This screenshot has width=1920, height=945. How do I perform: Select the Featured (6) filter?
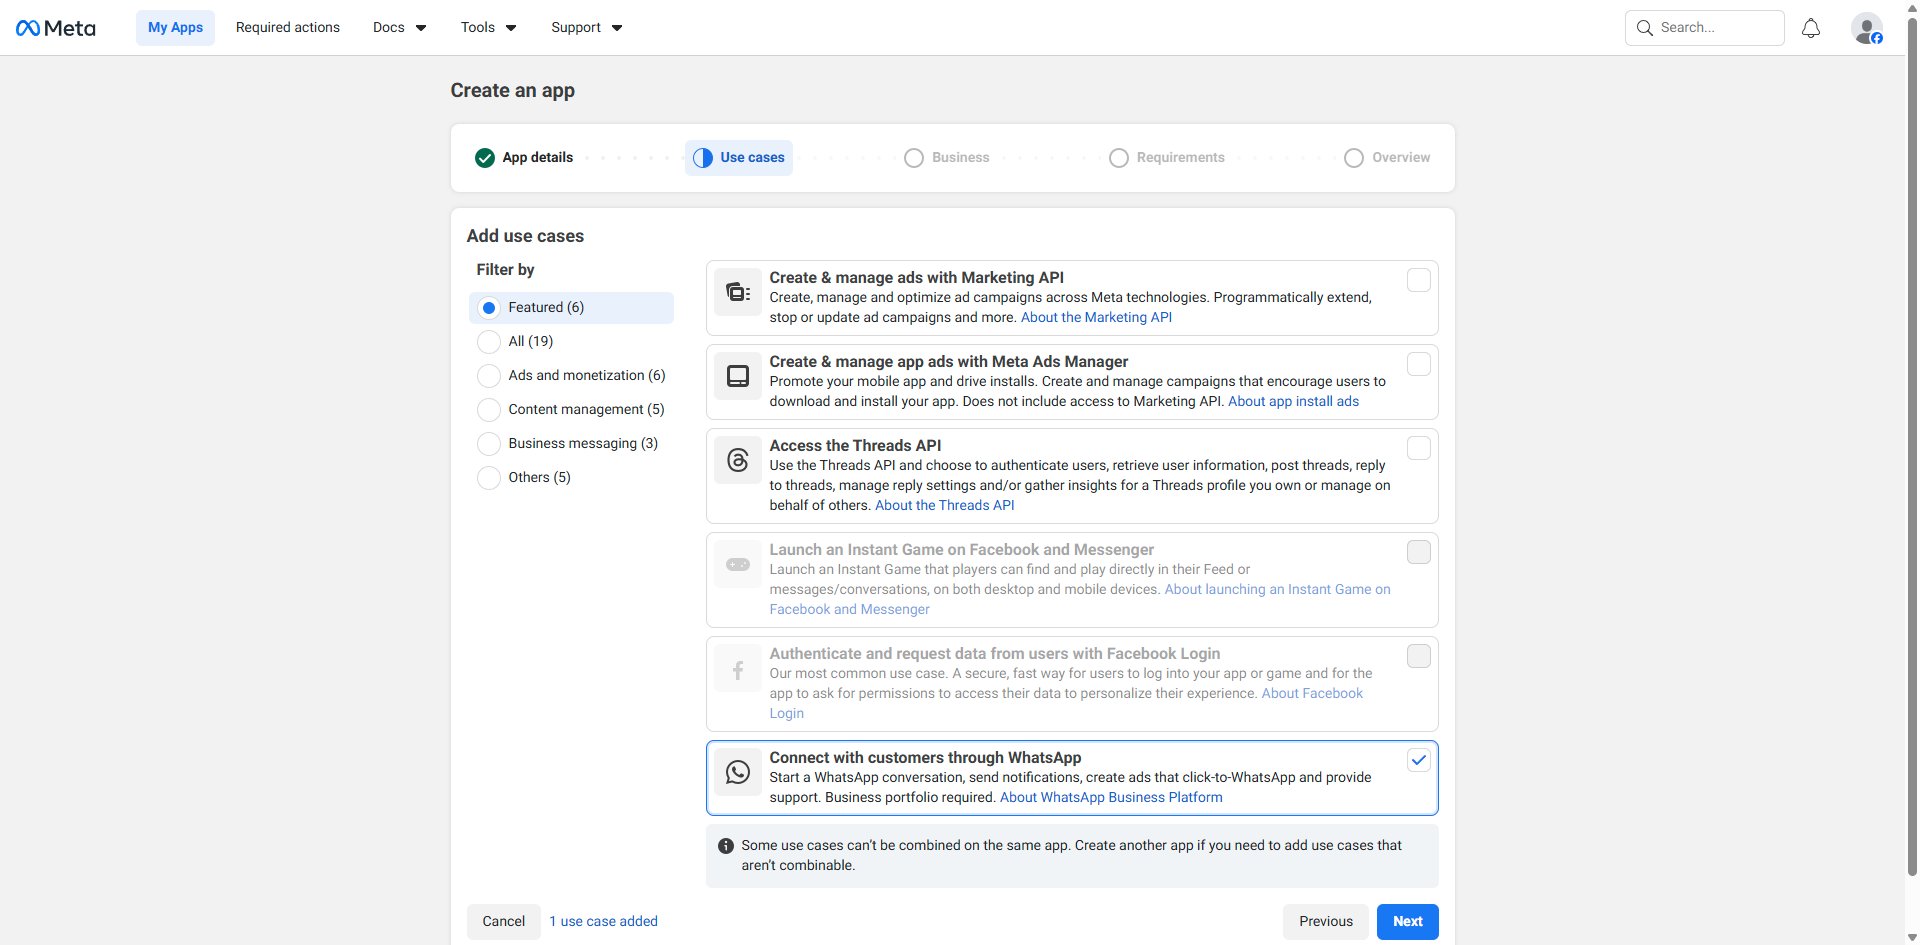pos(571,308)
